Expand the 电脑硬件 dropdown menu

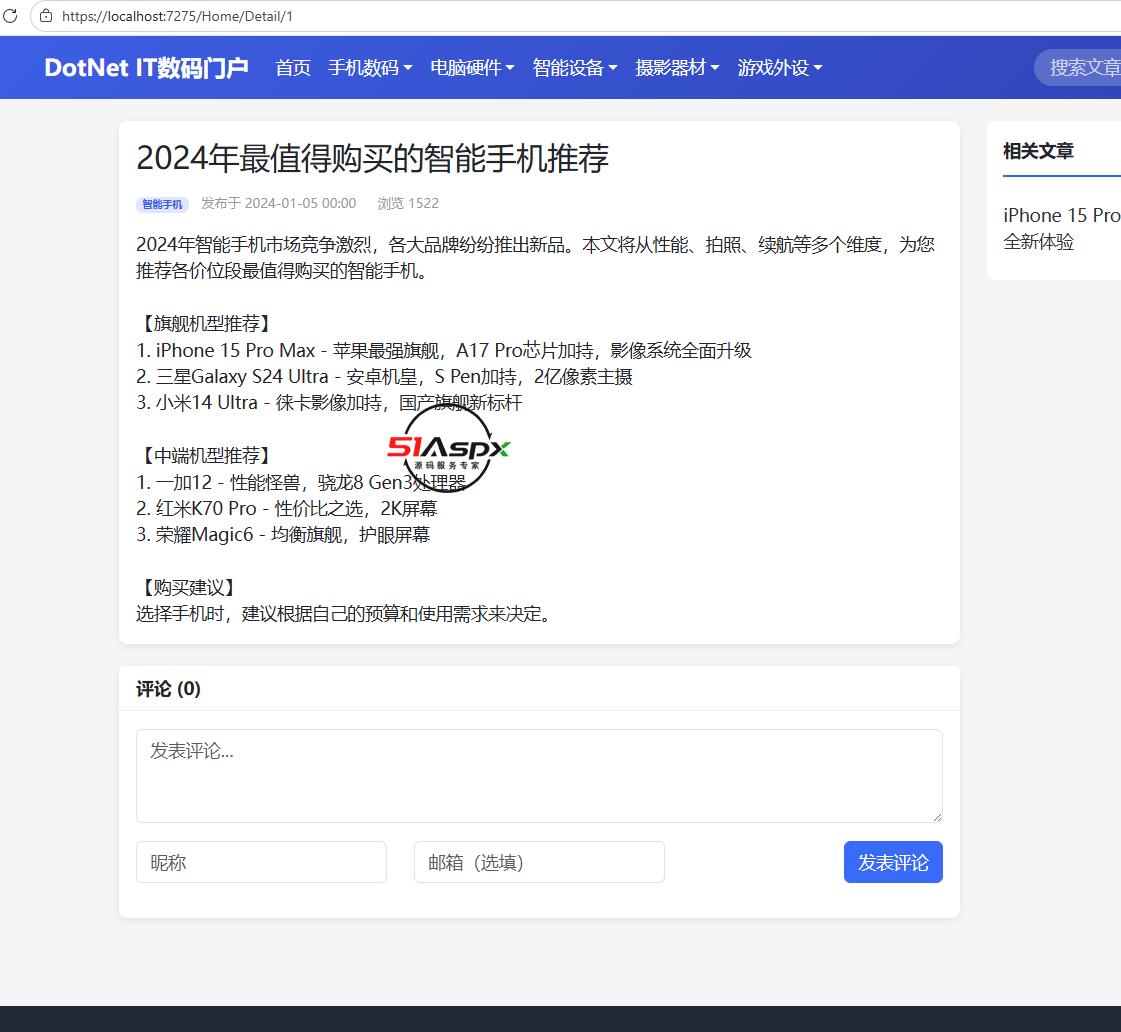[473, 67]
